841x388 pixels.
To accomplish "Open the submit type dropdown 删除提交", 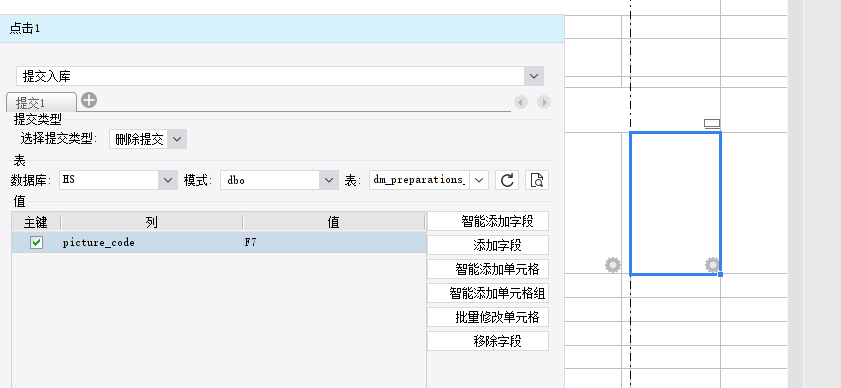I will click(x=177, y=140).
